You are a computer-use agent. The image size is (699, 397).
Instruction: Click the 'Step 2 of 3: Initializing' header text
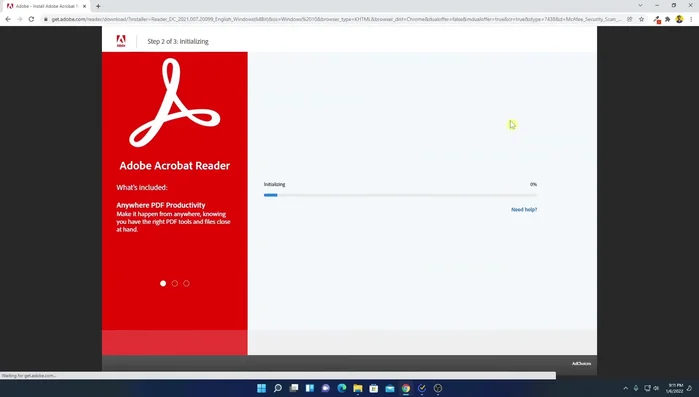[178, 41]
